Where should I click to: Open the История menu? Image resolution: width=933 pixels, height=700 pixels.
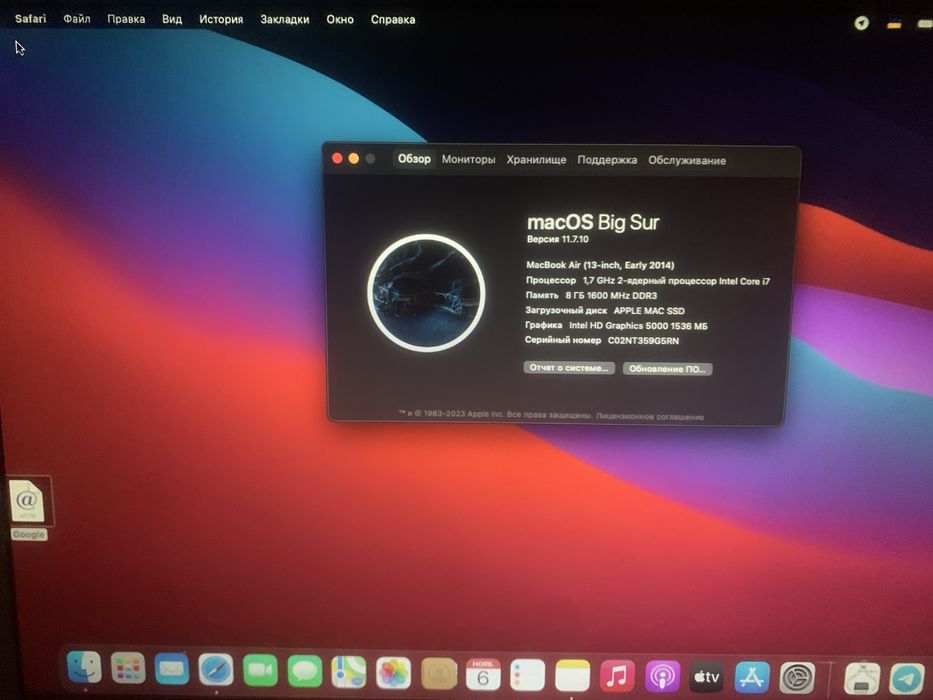click(x=221, y=19)
